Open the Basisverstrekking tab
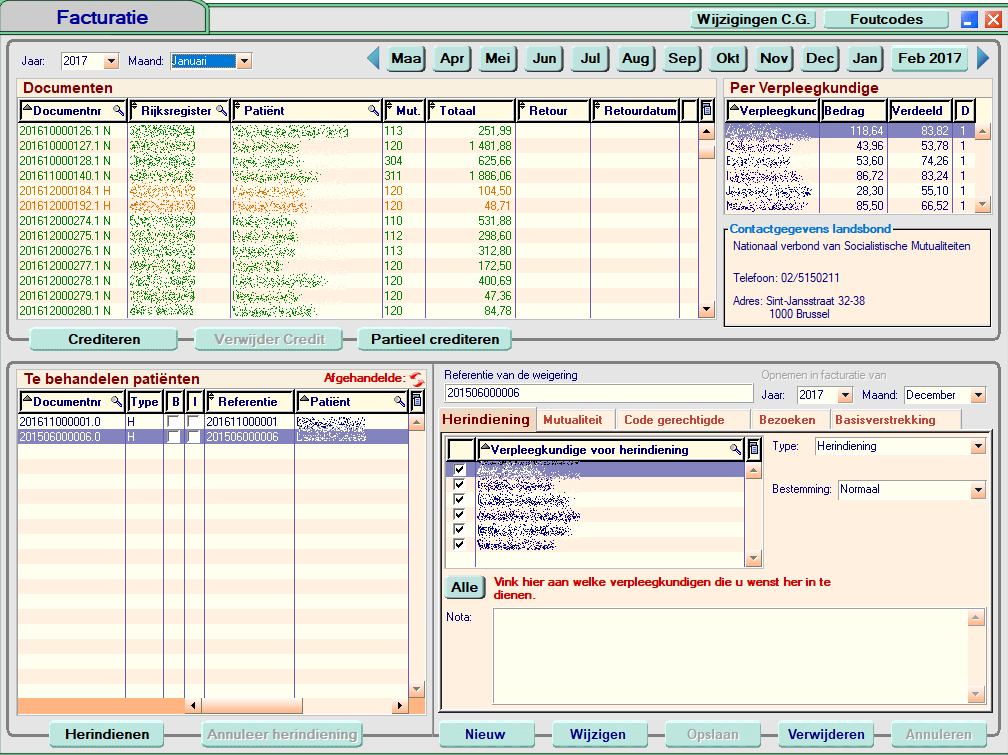This screenshot has width=1008, height=755. (885, 420)
